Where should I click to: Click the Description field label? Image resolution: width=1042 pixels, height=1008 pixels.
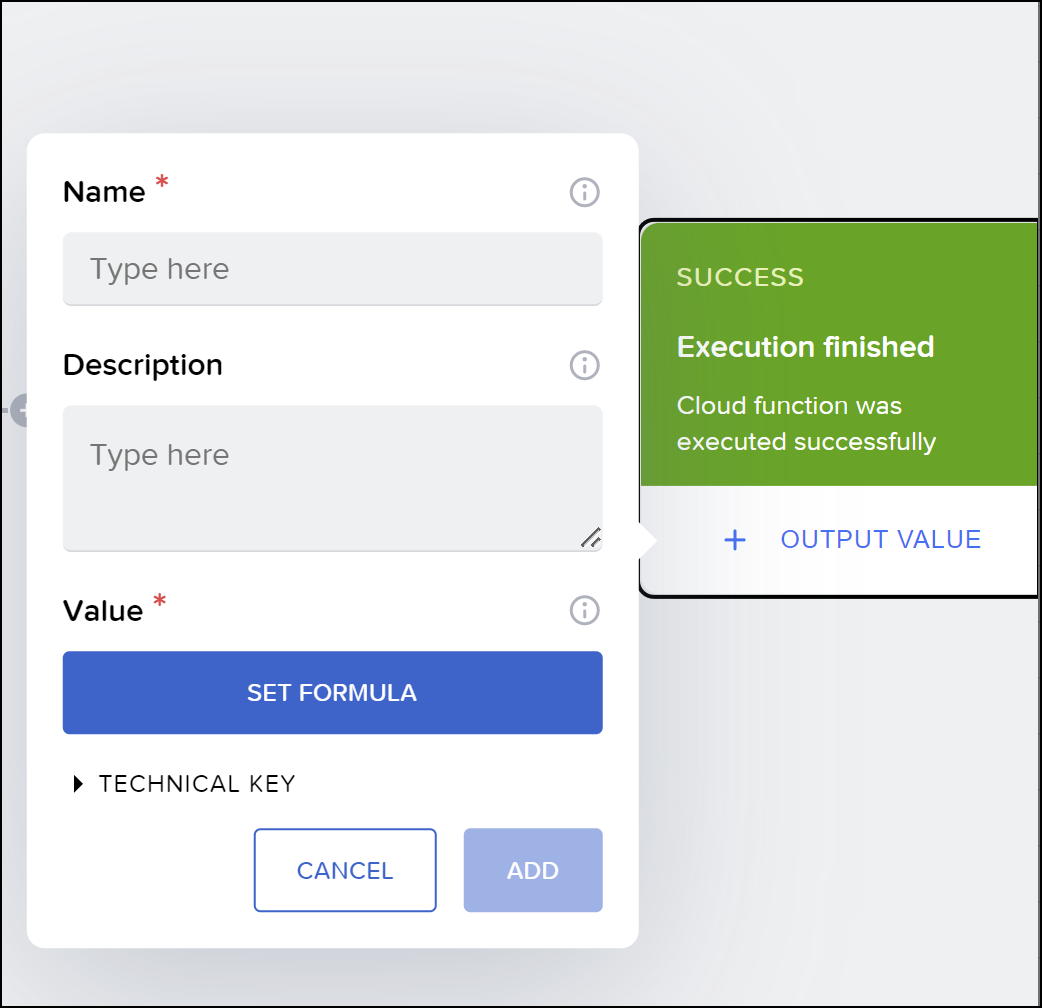(143, 365)
